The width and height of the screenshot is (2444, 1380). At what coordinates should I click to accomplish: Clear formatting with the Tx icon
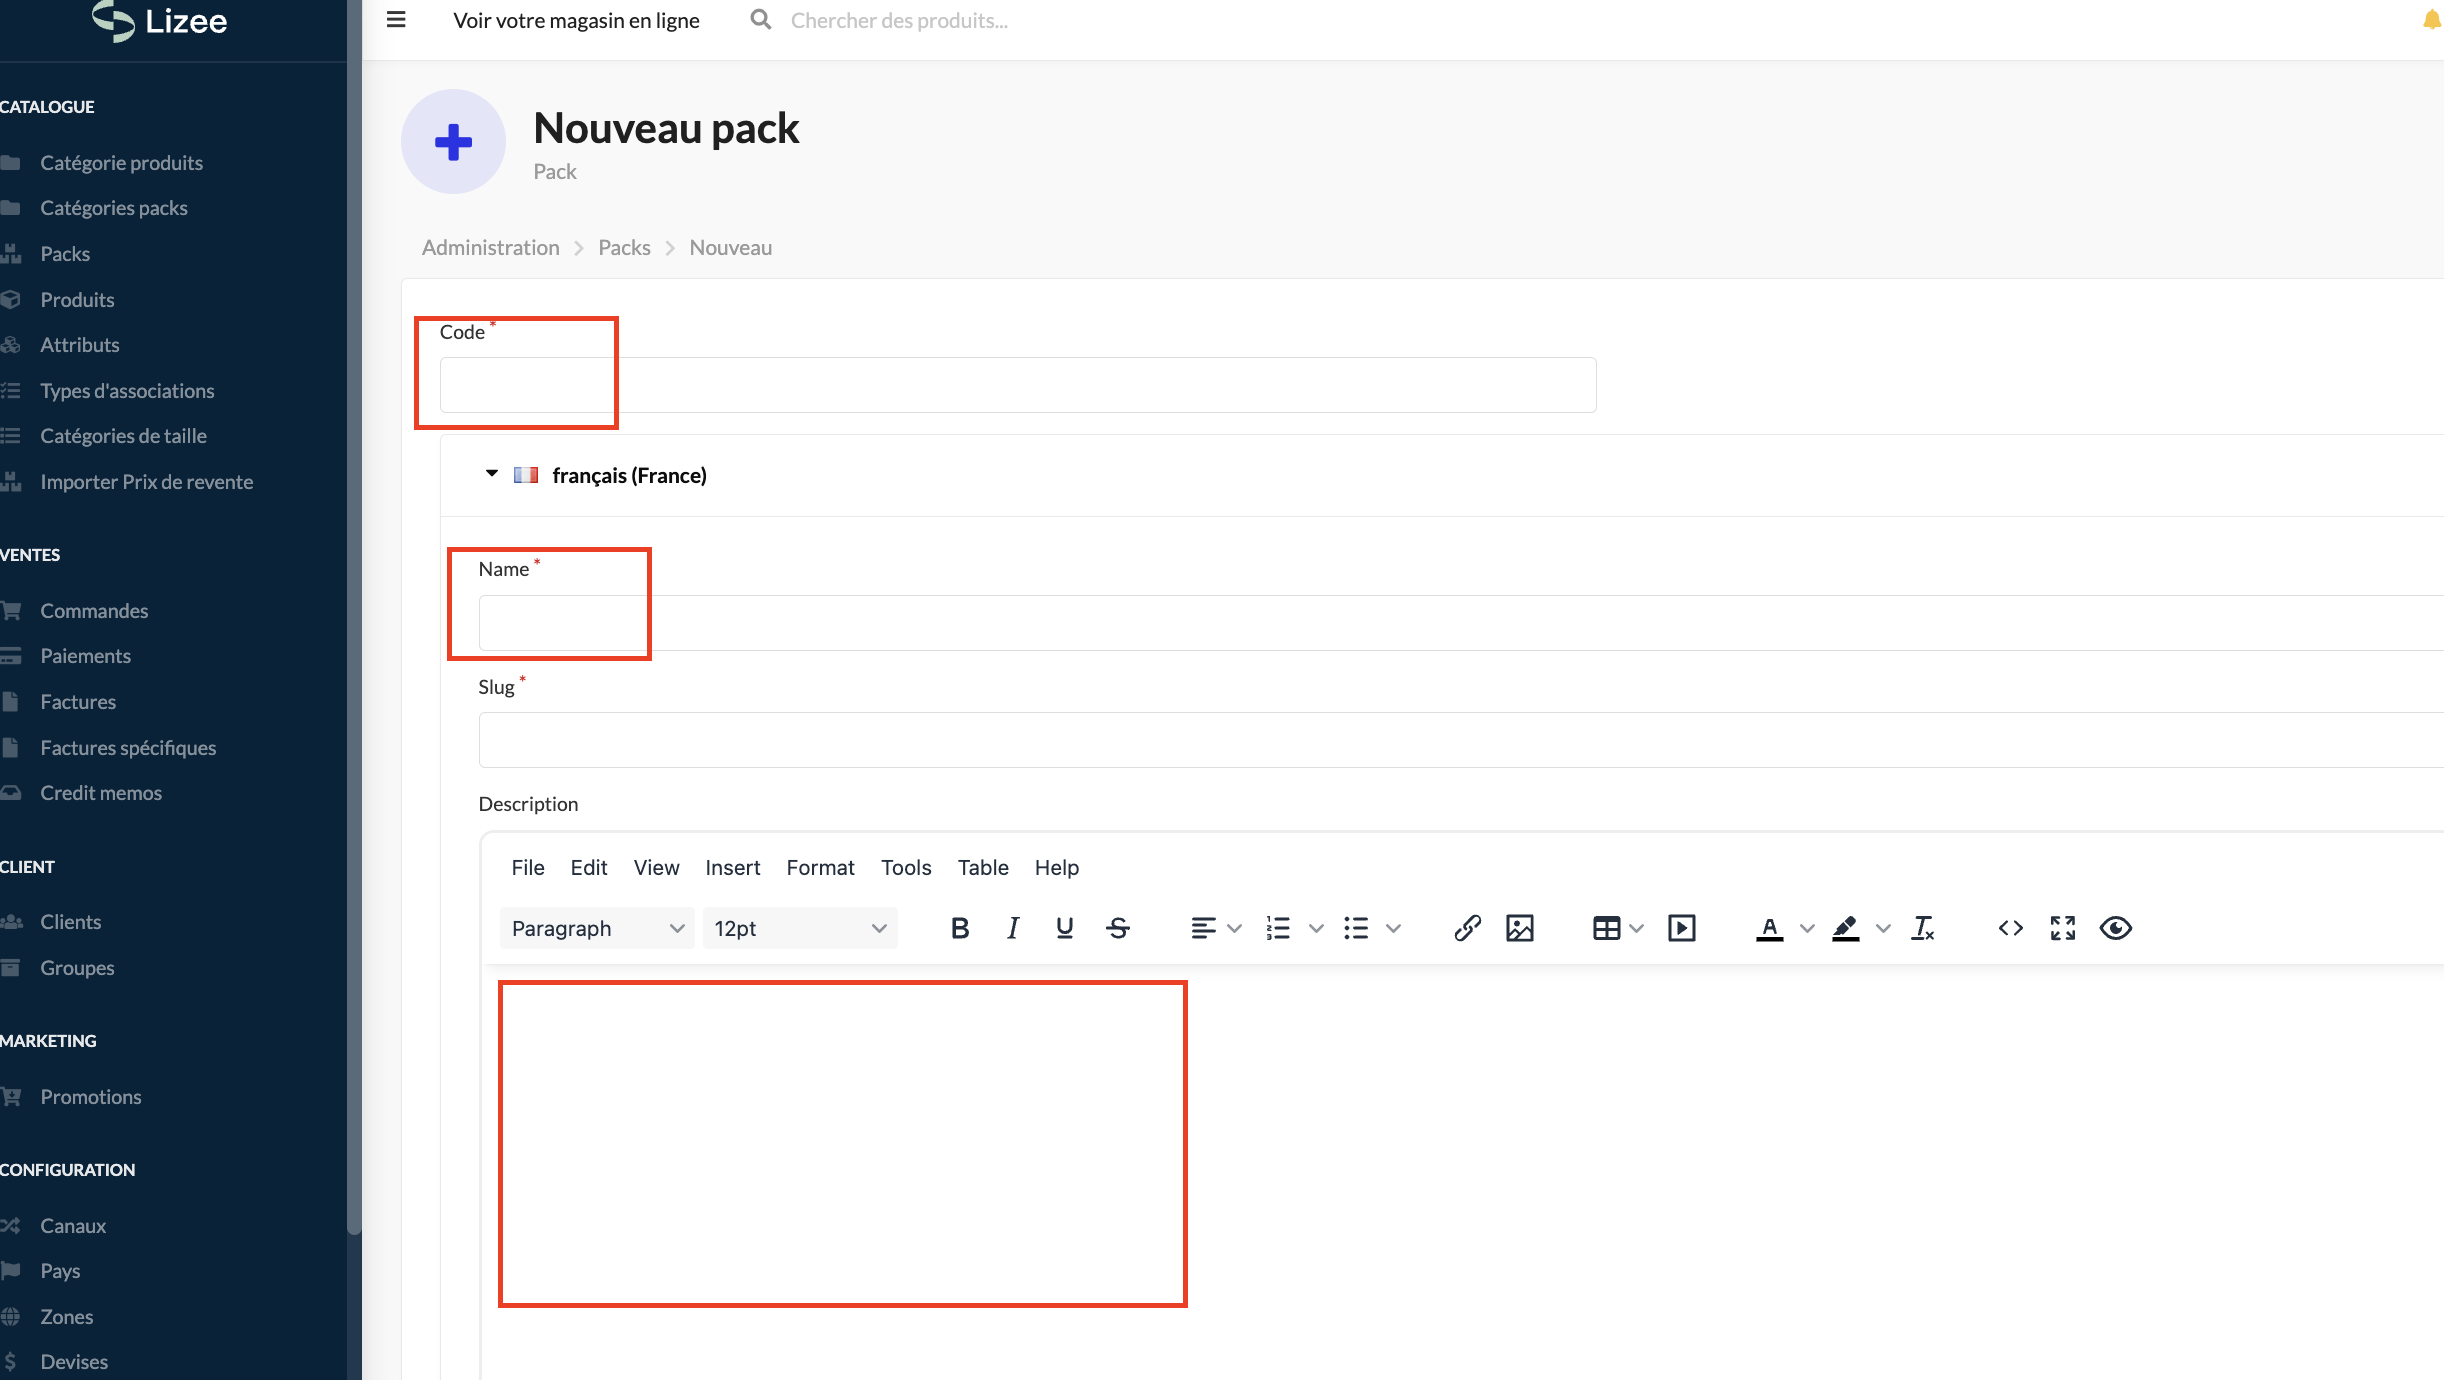click(1922, 928)
